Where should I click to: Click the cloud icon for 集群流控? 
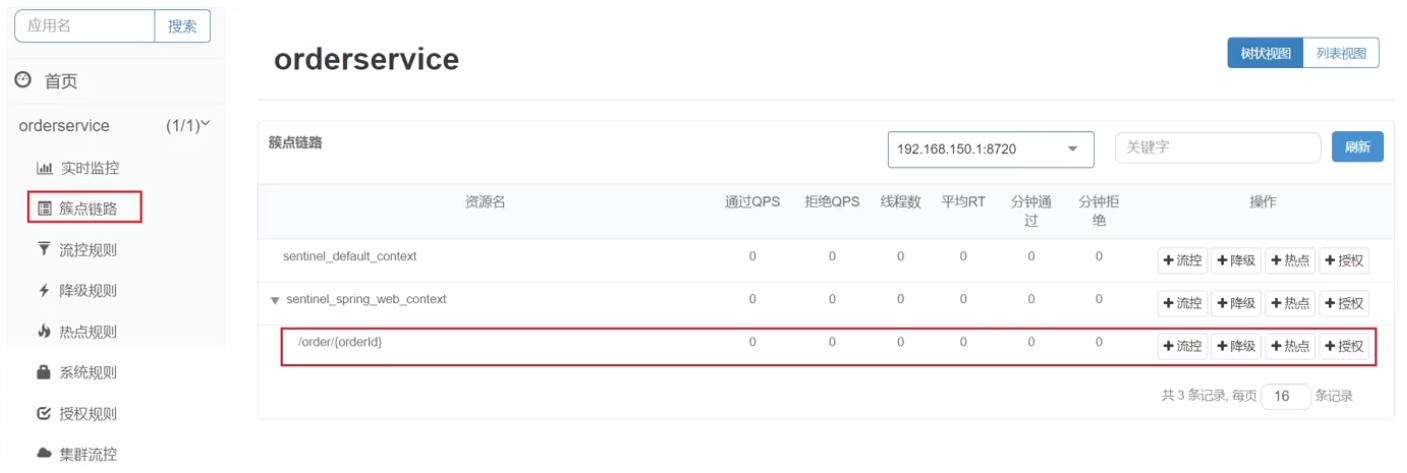point(44,454)
